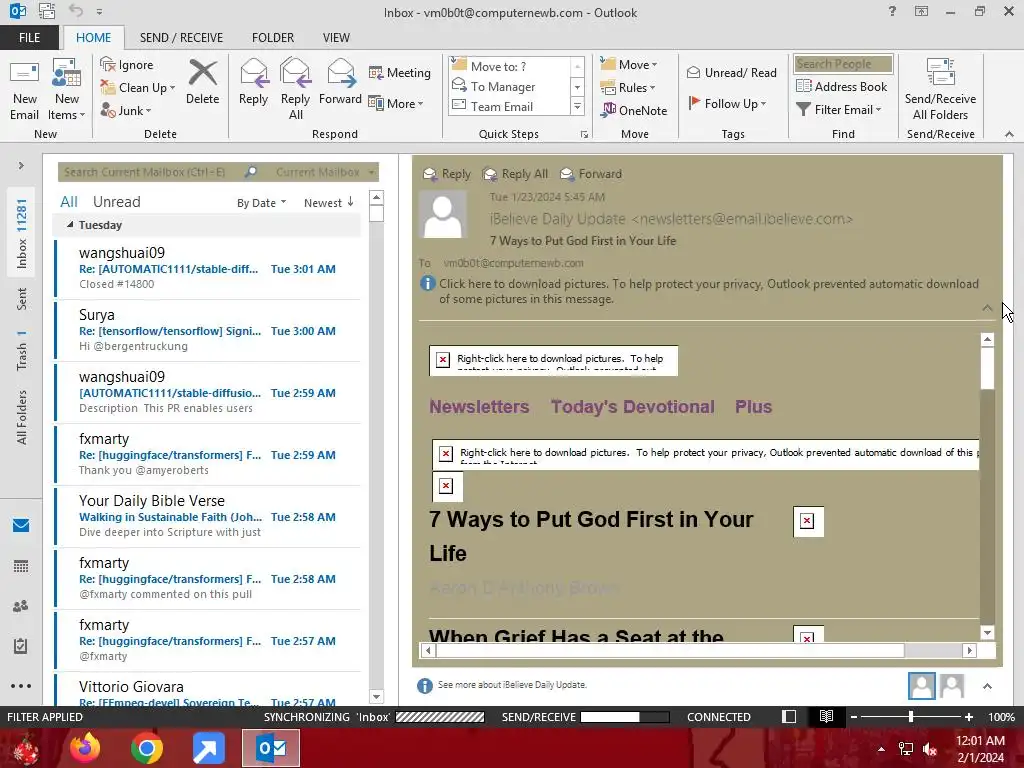Open the New Items menu
Viewport: 1024px width, 768px height.
(x=66, y=89)
